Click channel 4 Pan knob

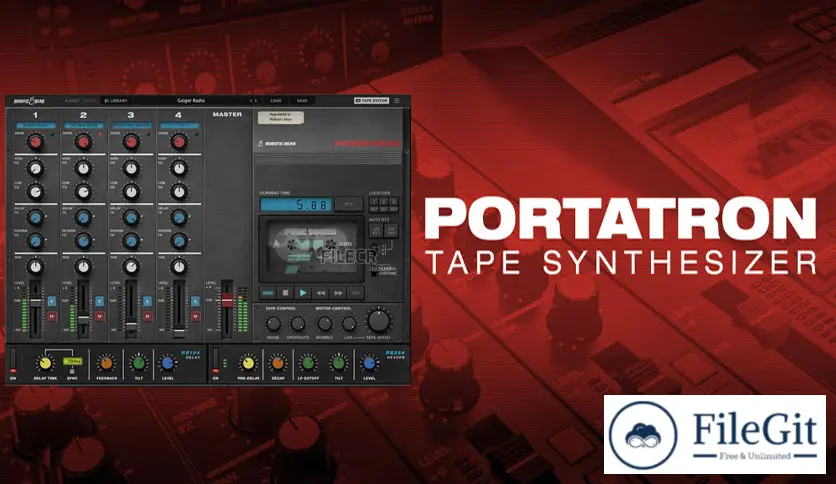point(179,267)
